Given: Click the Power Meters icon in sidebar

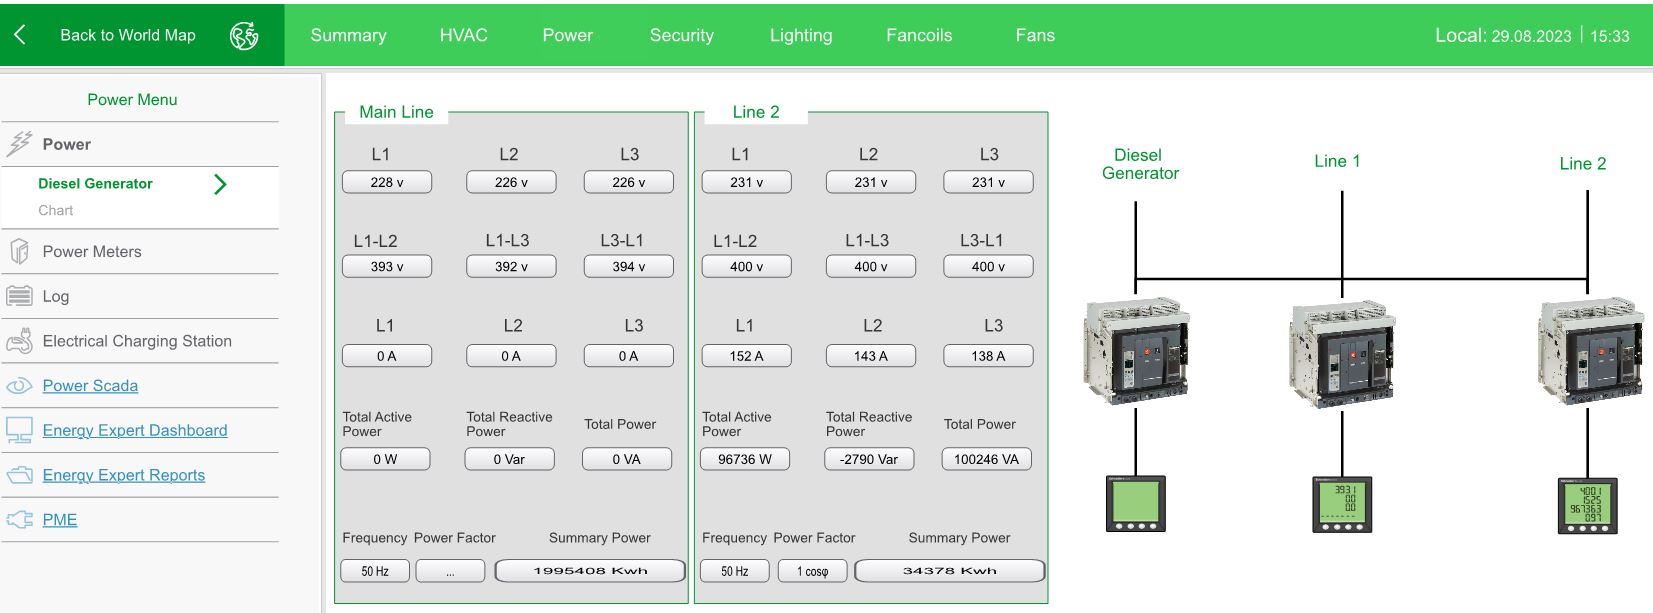Looking at the screenshot, I should pyautogui.click(x=19, y=252).
